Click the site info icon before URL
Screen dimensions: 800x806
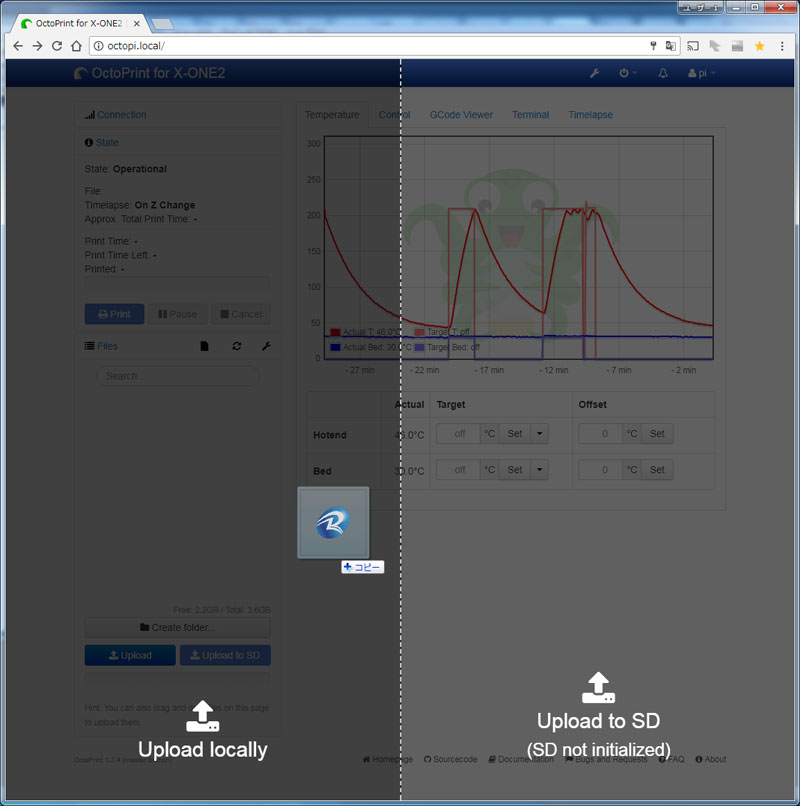point(98,46)
